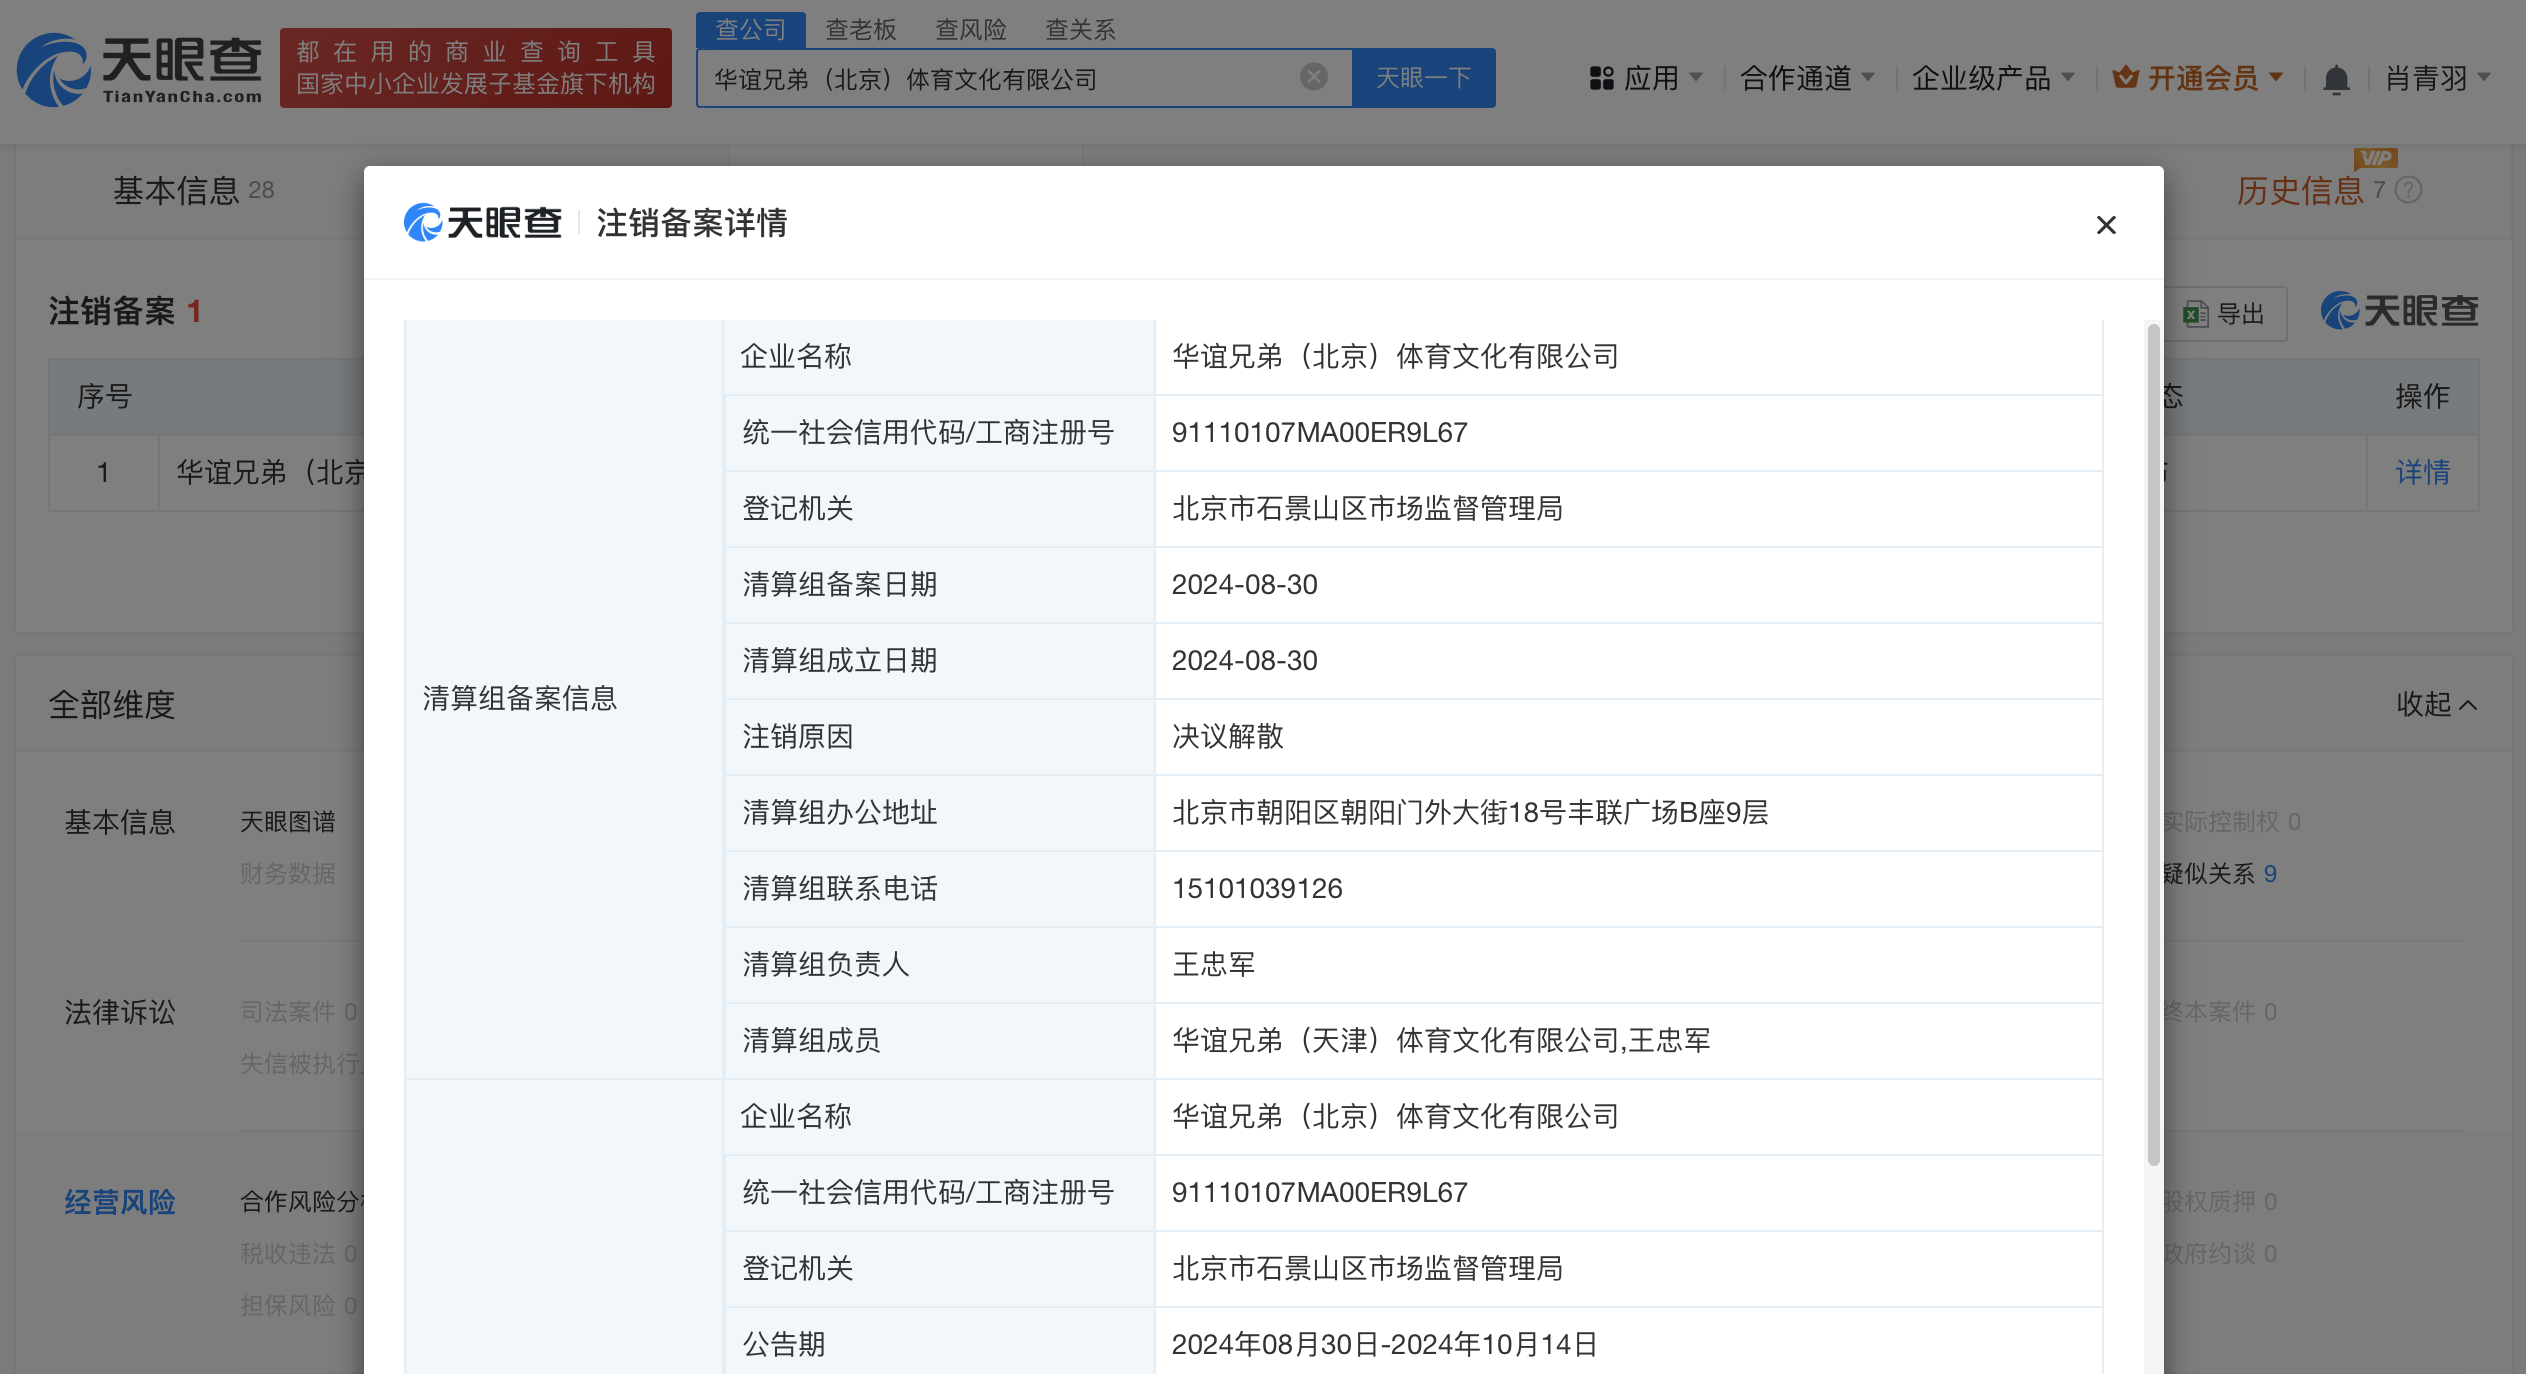2526x1374 pixels.
Task: Click the 清算组备案信息 section label
Action: (x=519, y=698)
